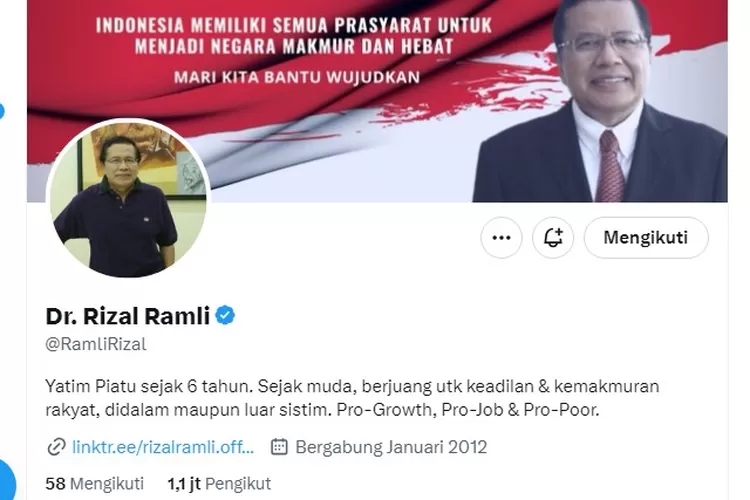This screenshot has width=750, height=500.
Task: View the 1,1 jt Pengikut followers list
Action: pyautogui.click(x=219, y=484)
